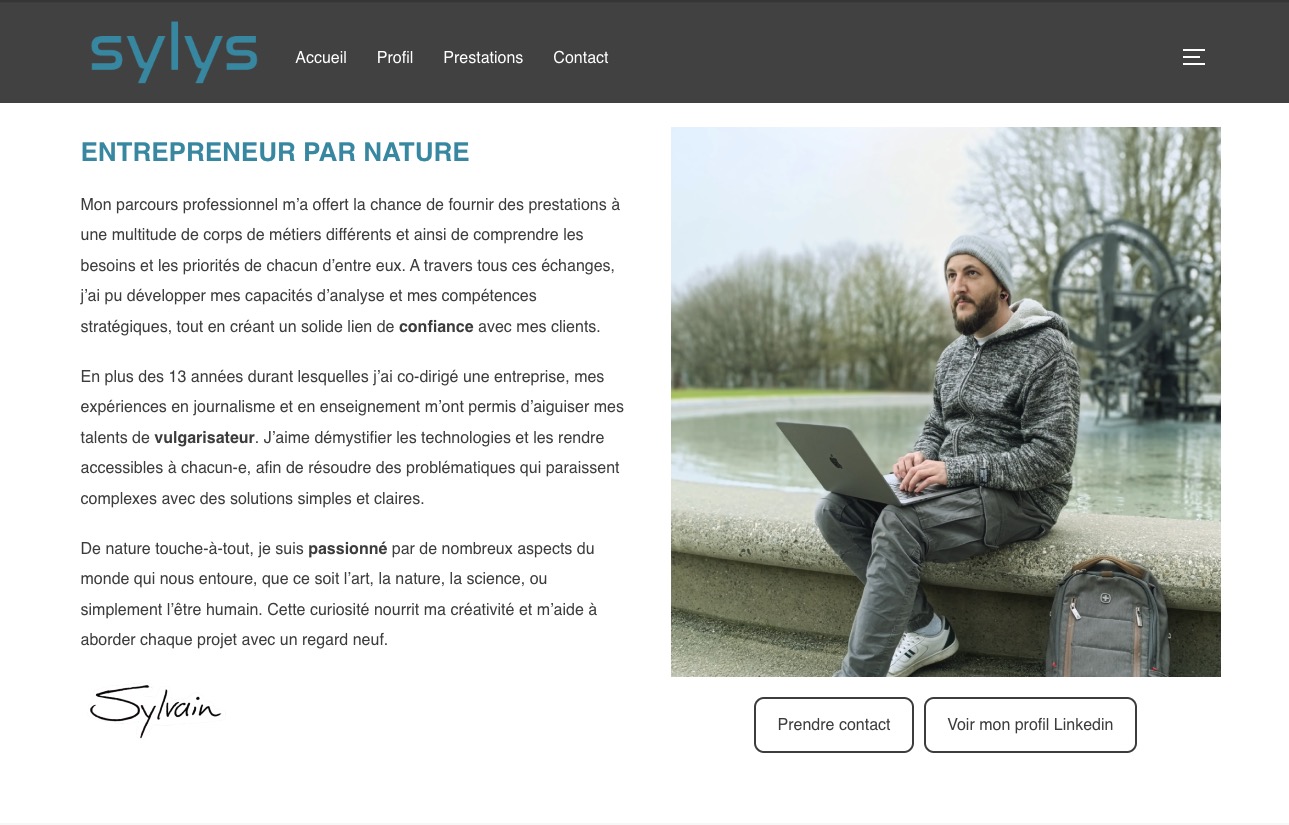Go to the Accueil page
This screenshot has height=825, width=1289.
coord(321,57)
